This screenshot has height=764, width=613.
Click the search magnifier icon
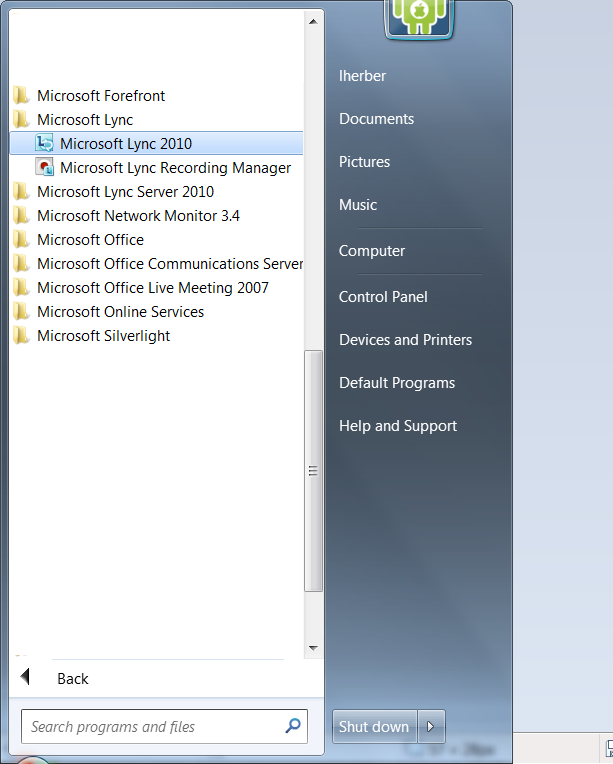(x=293, y=726)
